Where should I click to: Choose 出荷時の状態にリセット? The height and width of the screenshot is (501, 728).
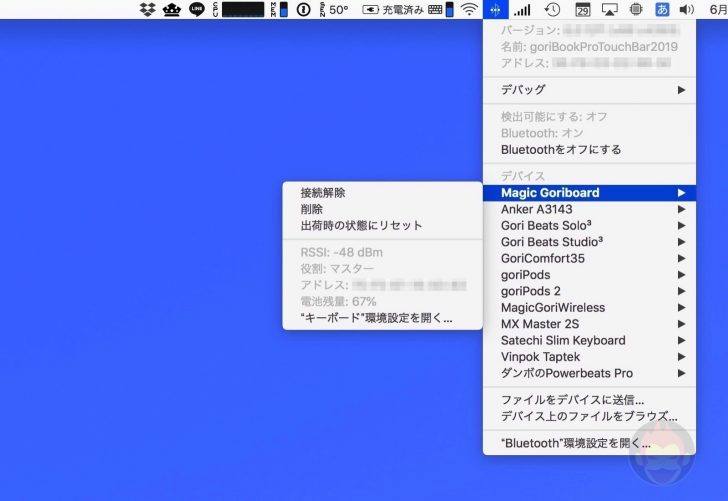pyautogui.click(x=383, y=226)
